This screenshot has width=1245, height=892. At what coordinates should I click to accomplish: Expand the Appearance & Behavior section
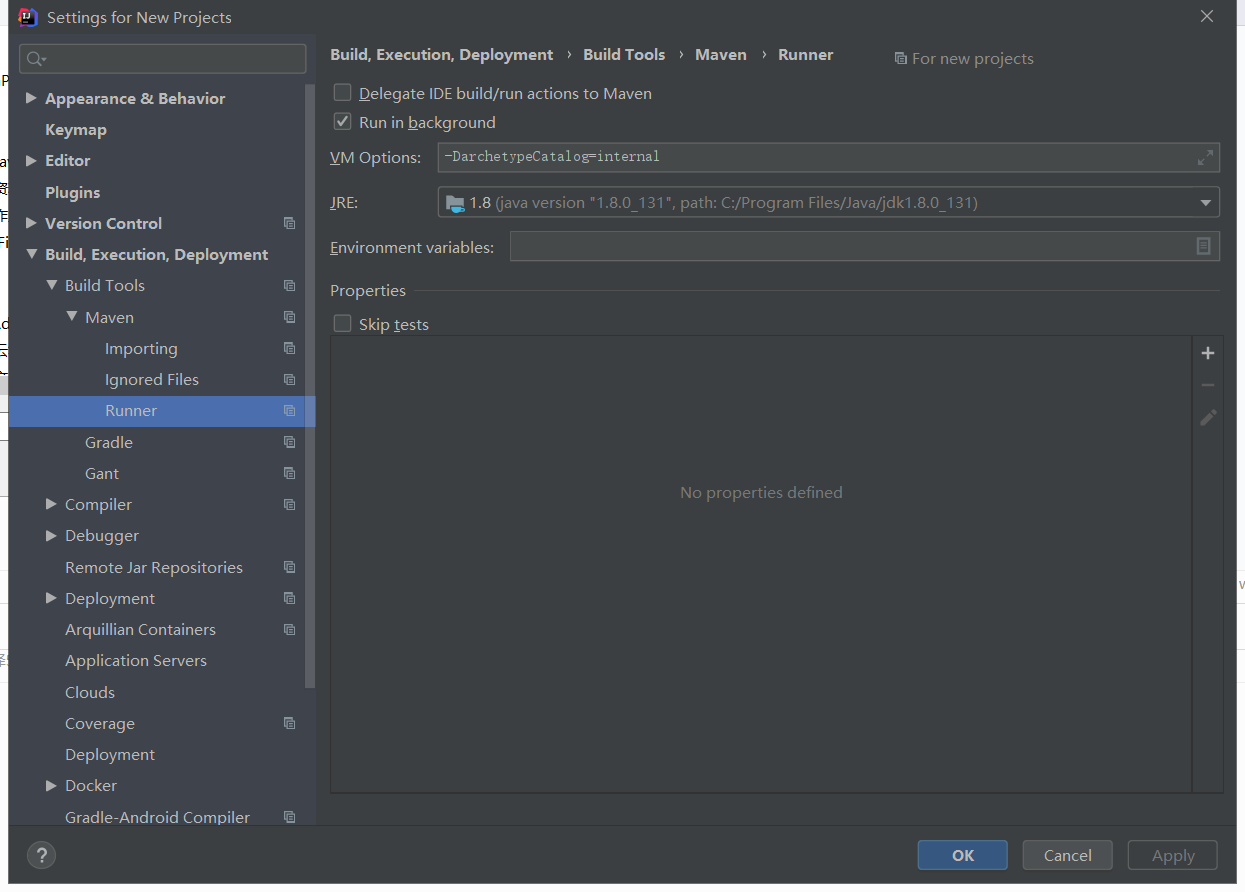[x=31, y=98]
